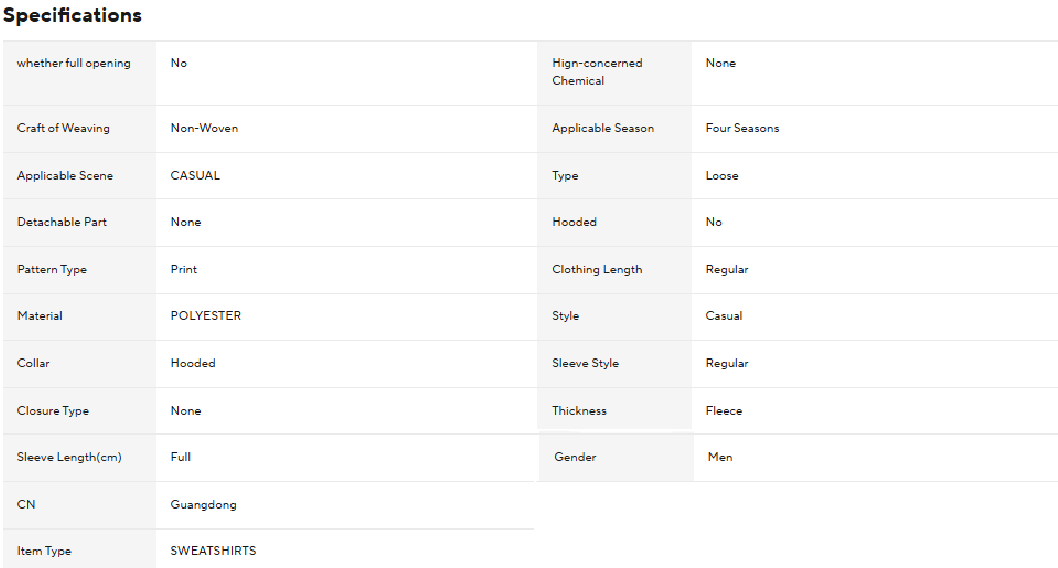Screen dimensions: 1058x568
Task: Click the Specifications heading
Action: click(x=72, y=16)
